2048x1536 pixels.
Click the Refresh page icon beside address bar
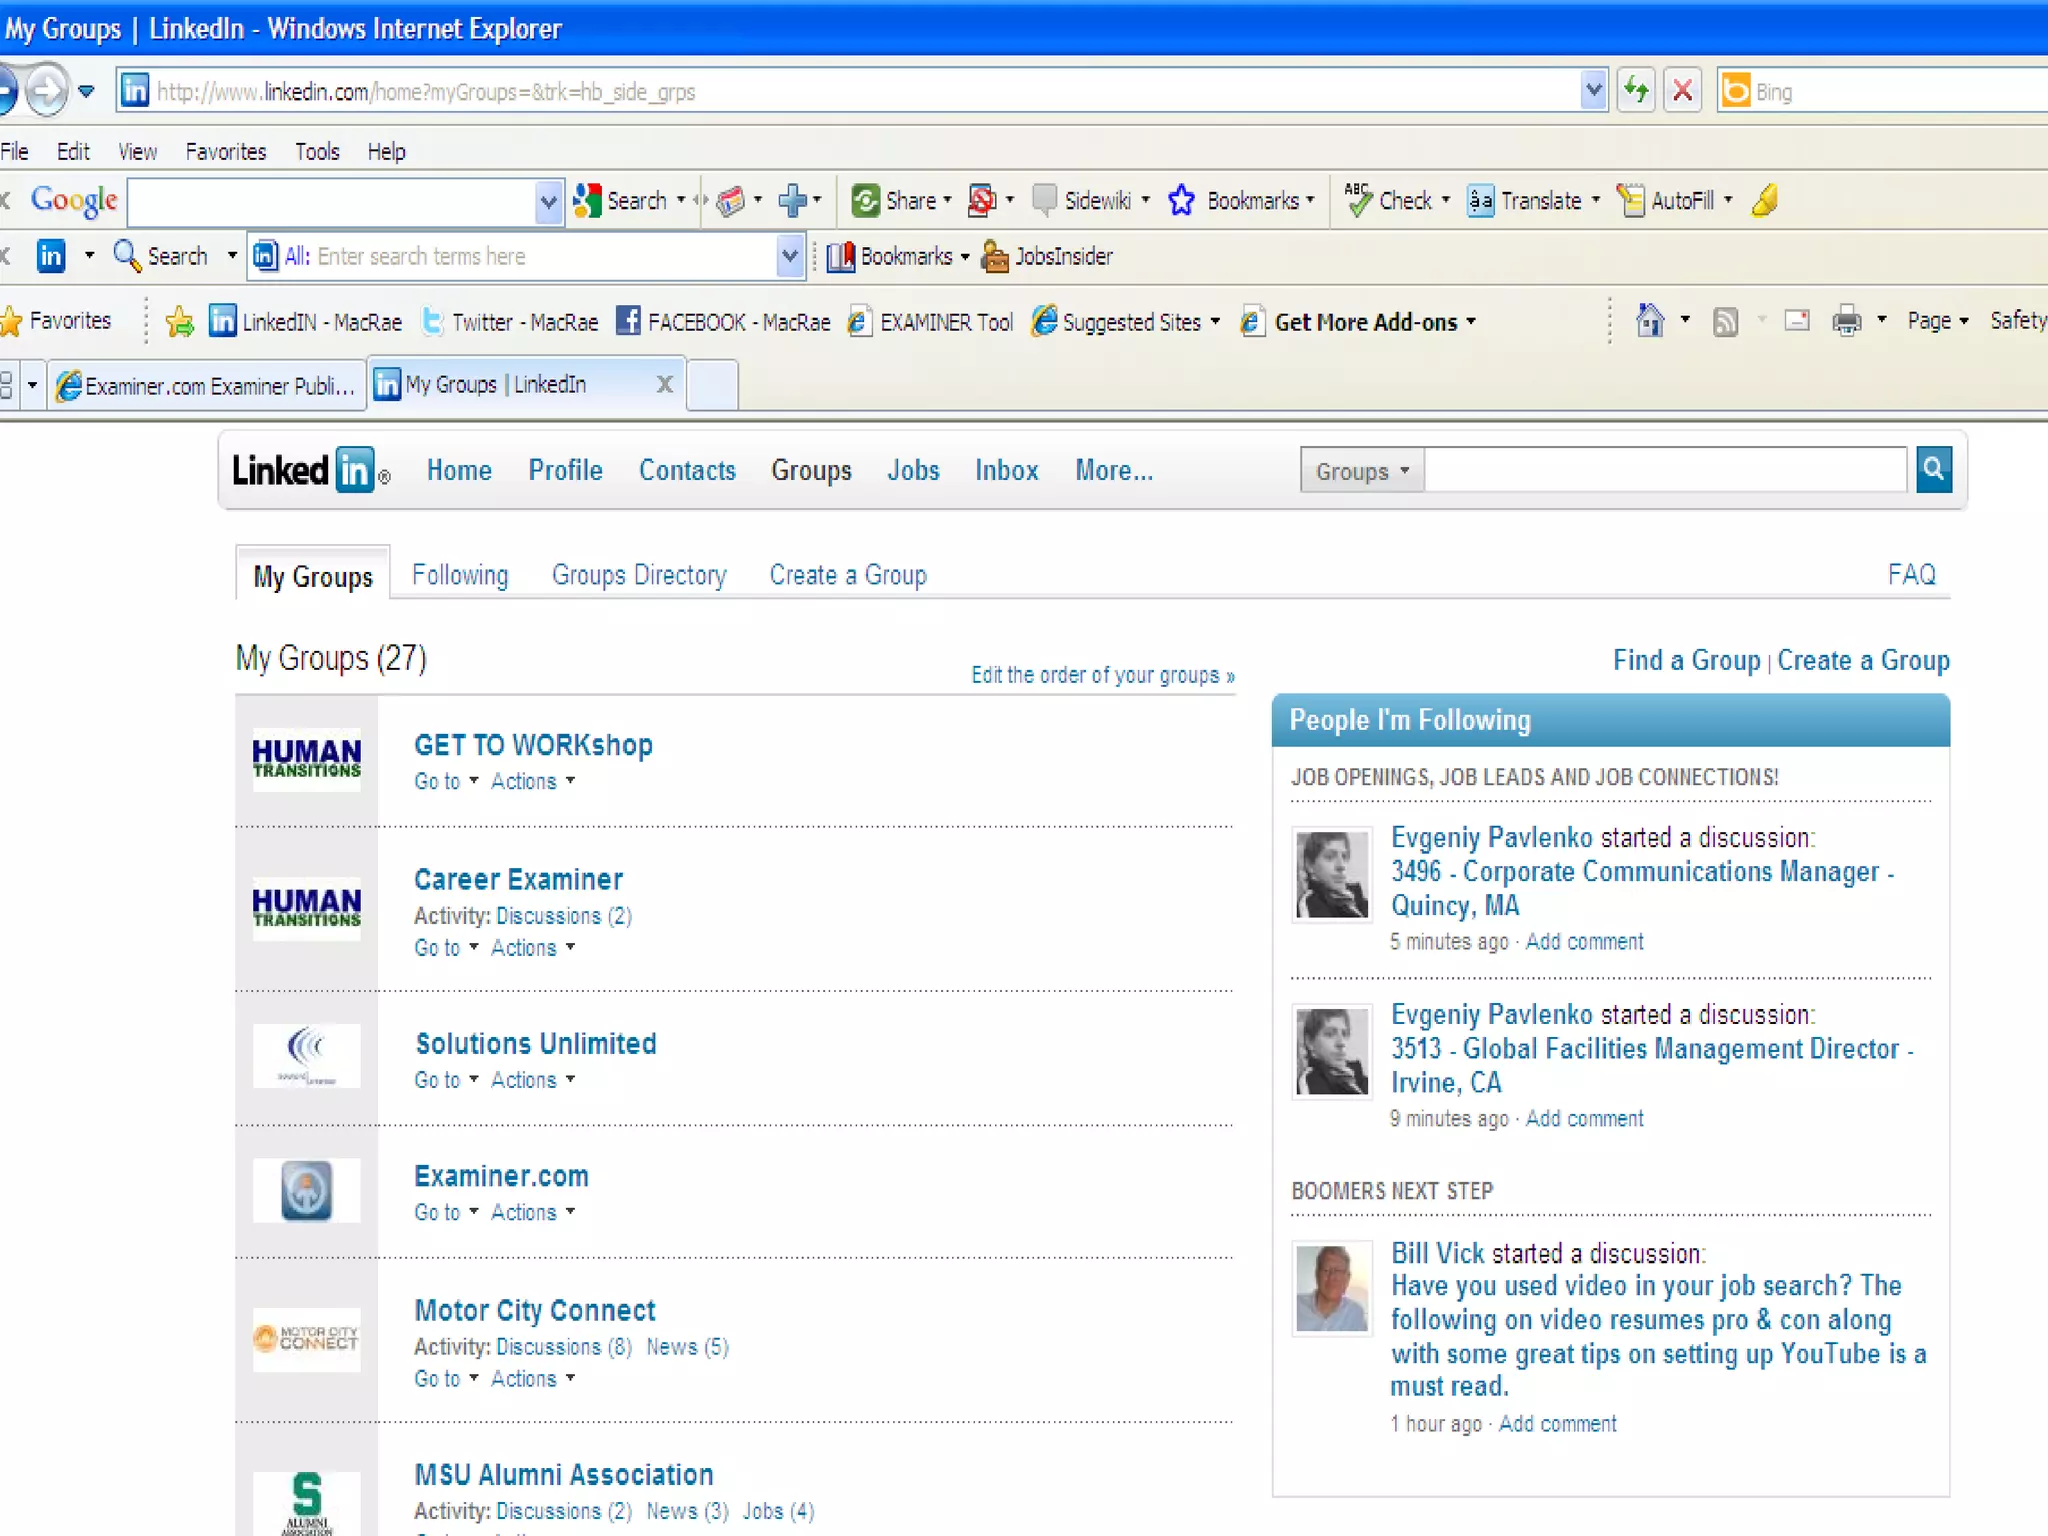coord(1636,91)
